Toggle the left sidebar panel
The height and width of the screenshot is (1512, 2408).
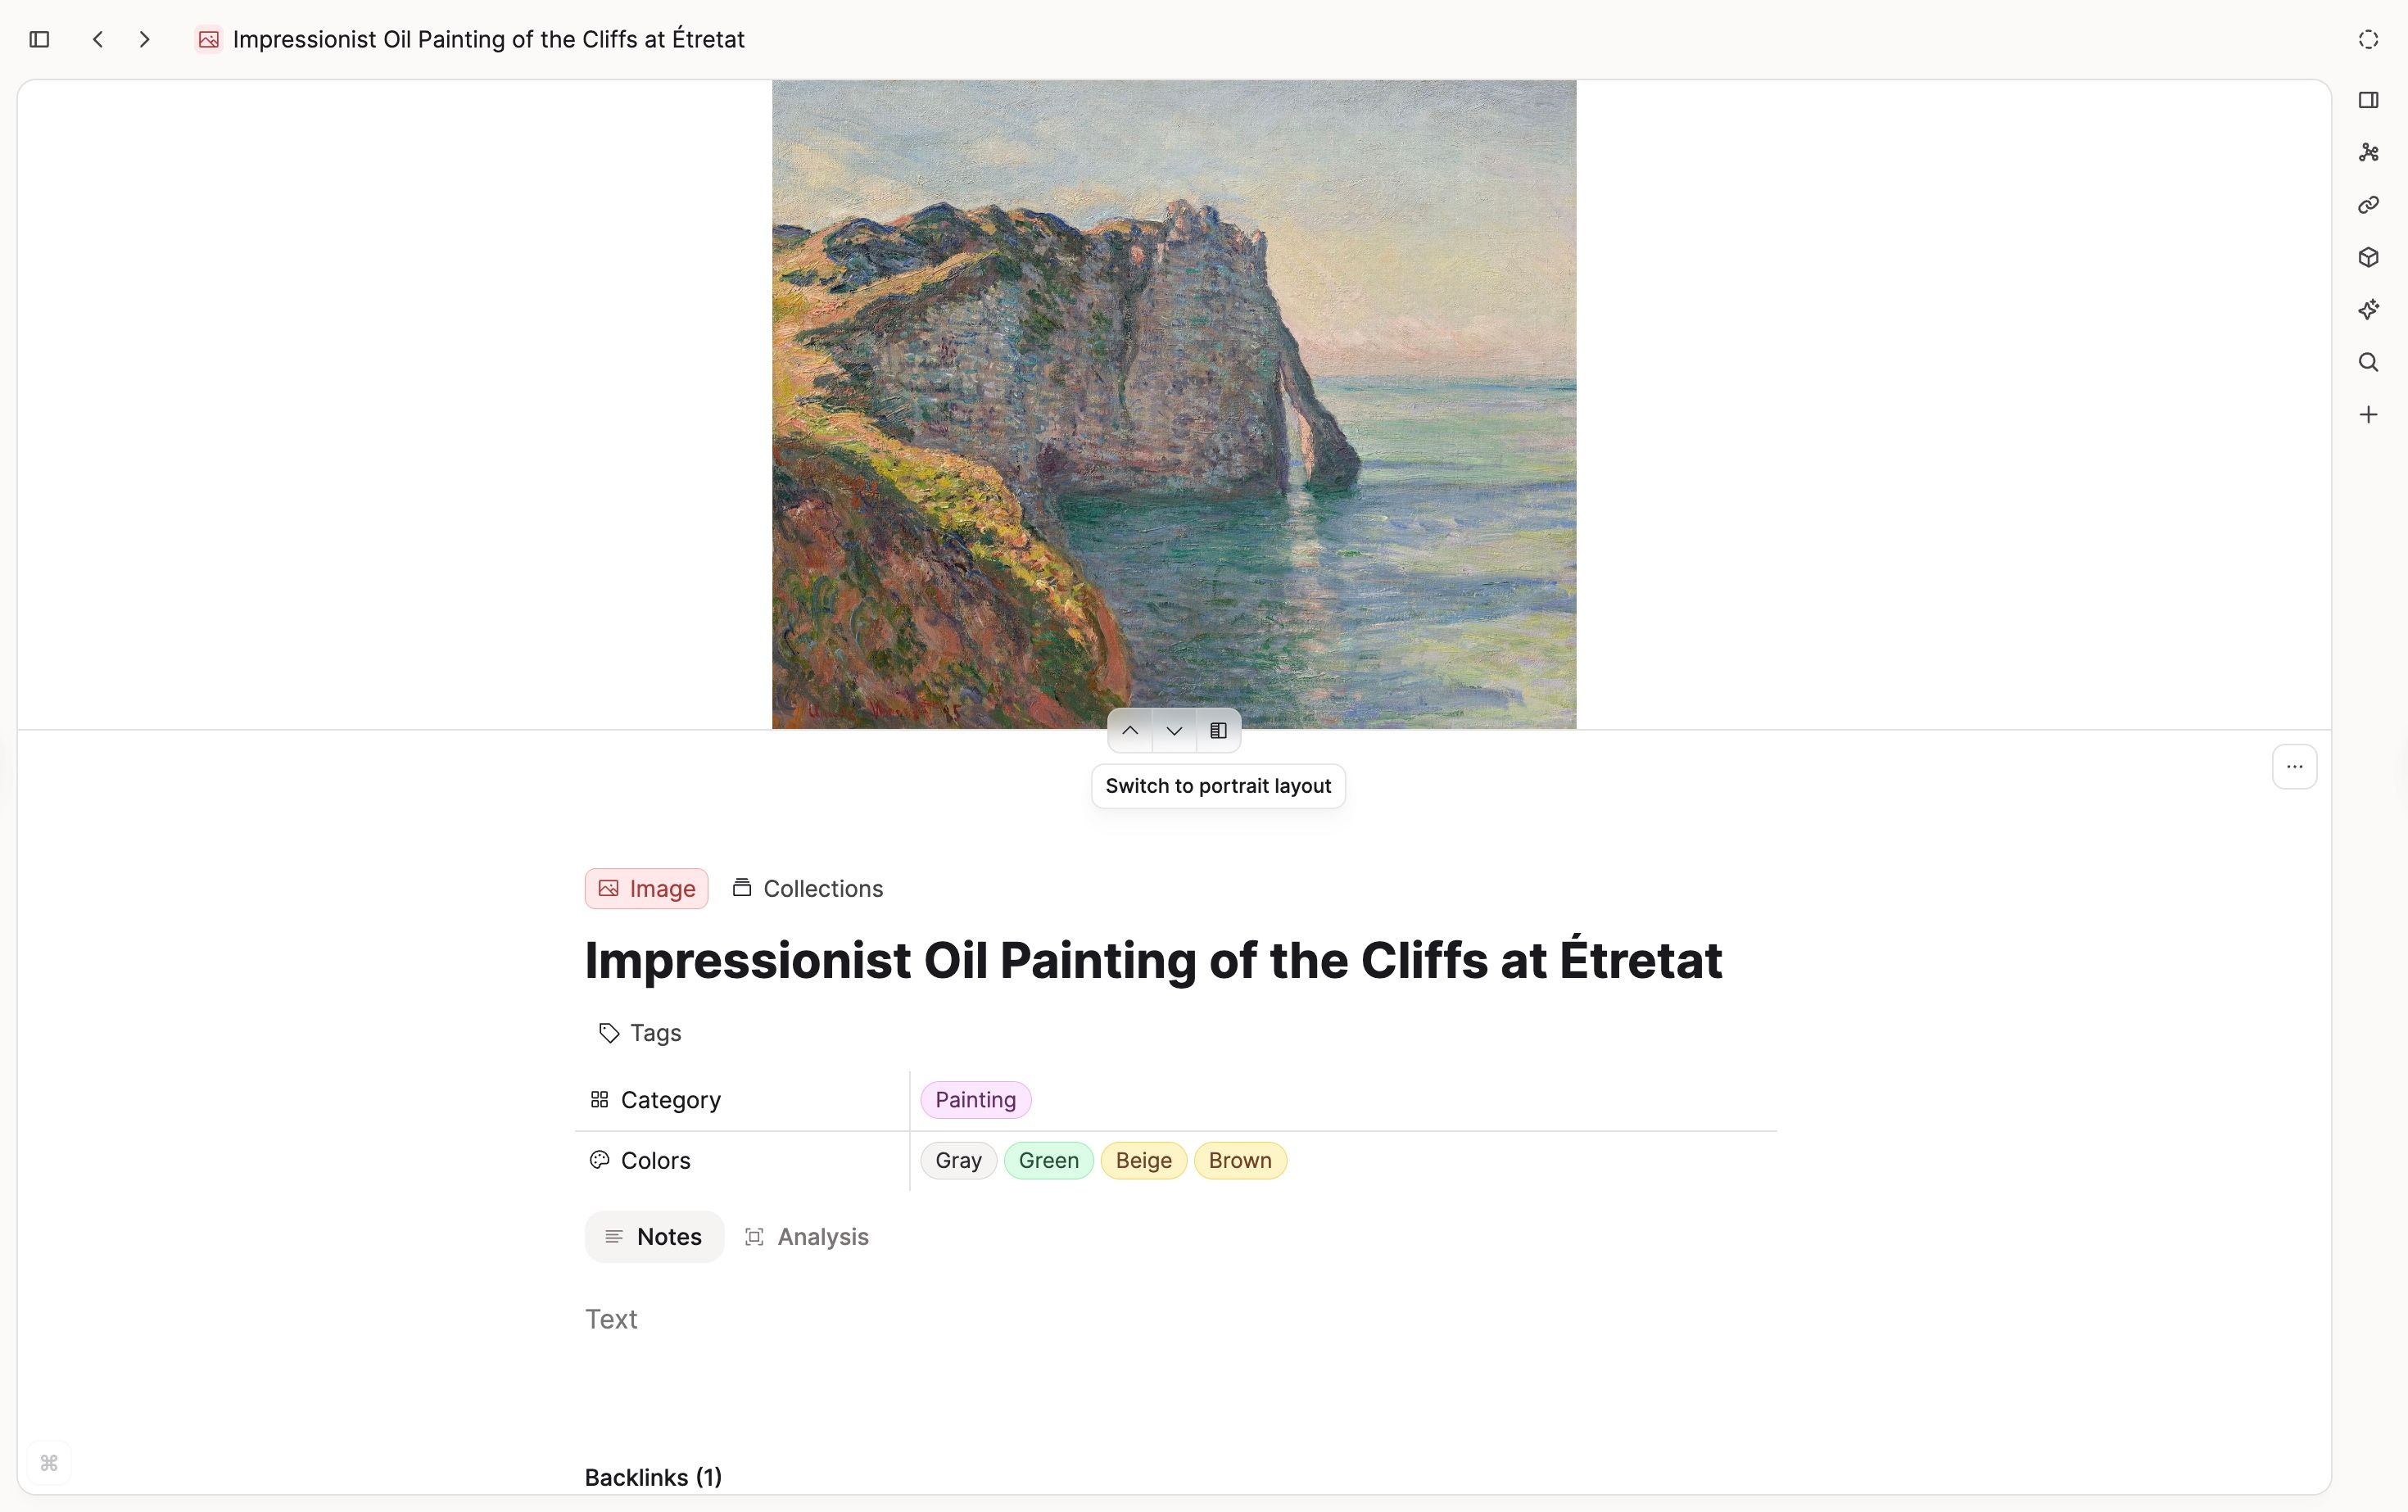pos(39,39)
